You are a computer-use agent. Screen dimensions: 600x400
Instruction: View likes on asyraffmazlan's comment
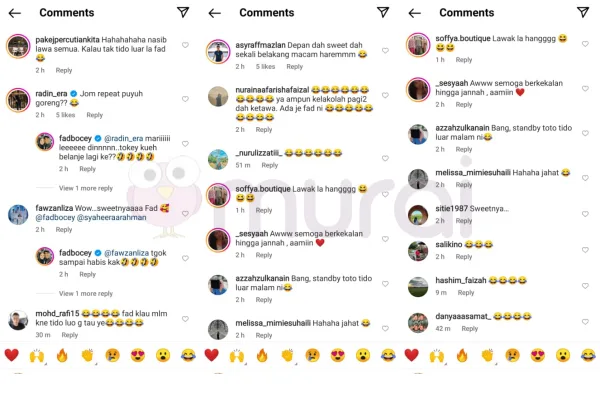point(266,67)
